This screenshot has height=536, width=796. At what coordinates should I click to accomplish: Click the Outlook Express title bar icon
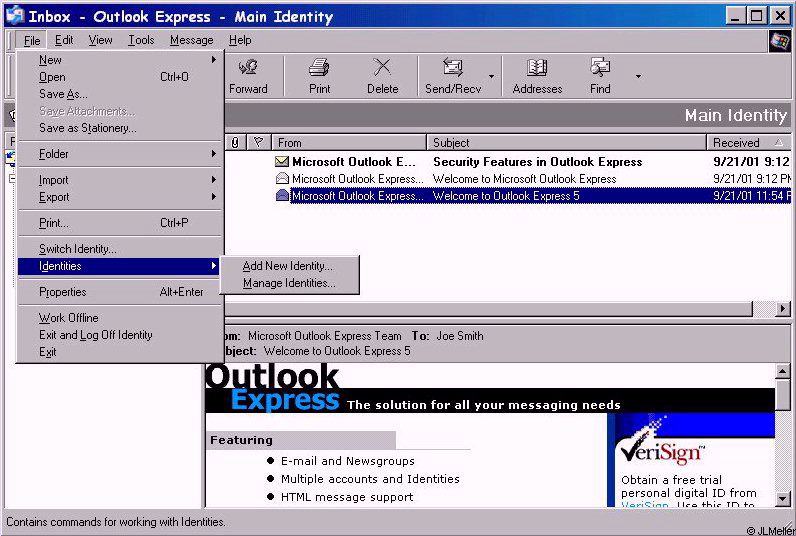click(15, 16)
